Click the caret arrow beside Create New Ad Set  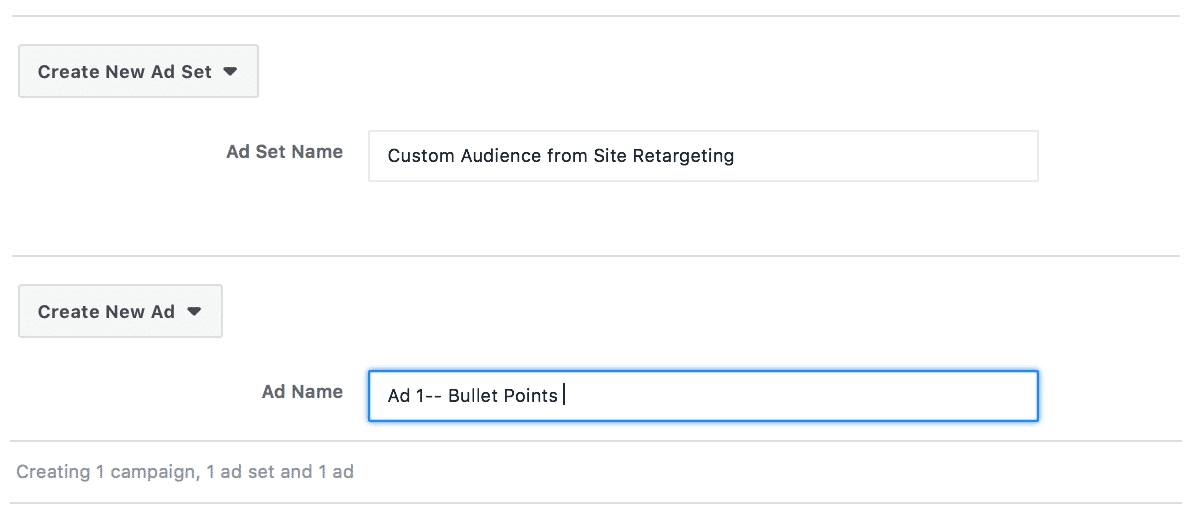pyautogui.click(x=231, y=71)
